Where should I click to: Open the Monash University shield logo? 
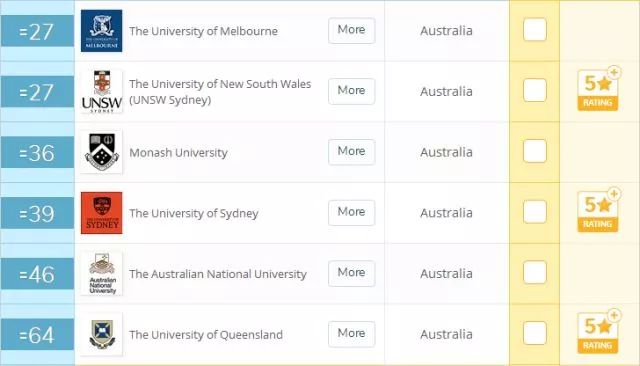coord(101,152)
